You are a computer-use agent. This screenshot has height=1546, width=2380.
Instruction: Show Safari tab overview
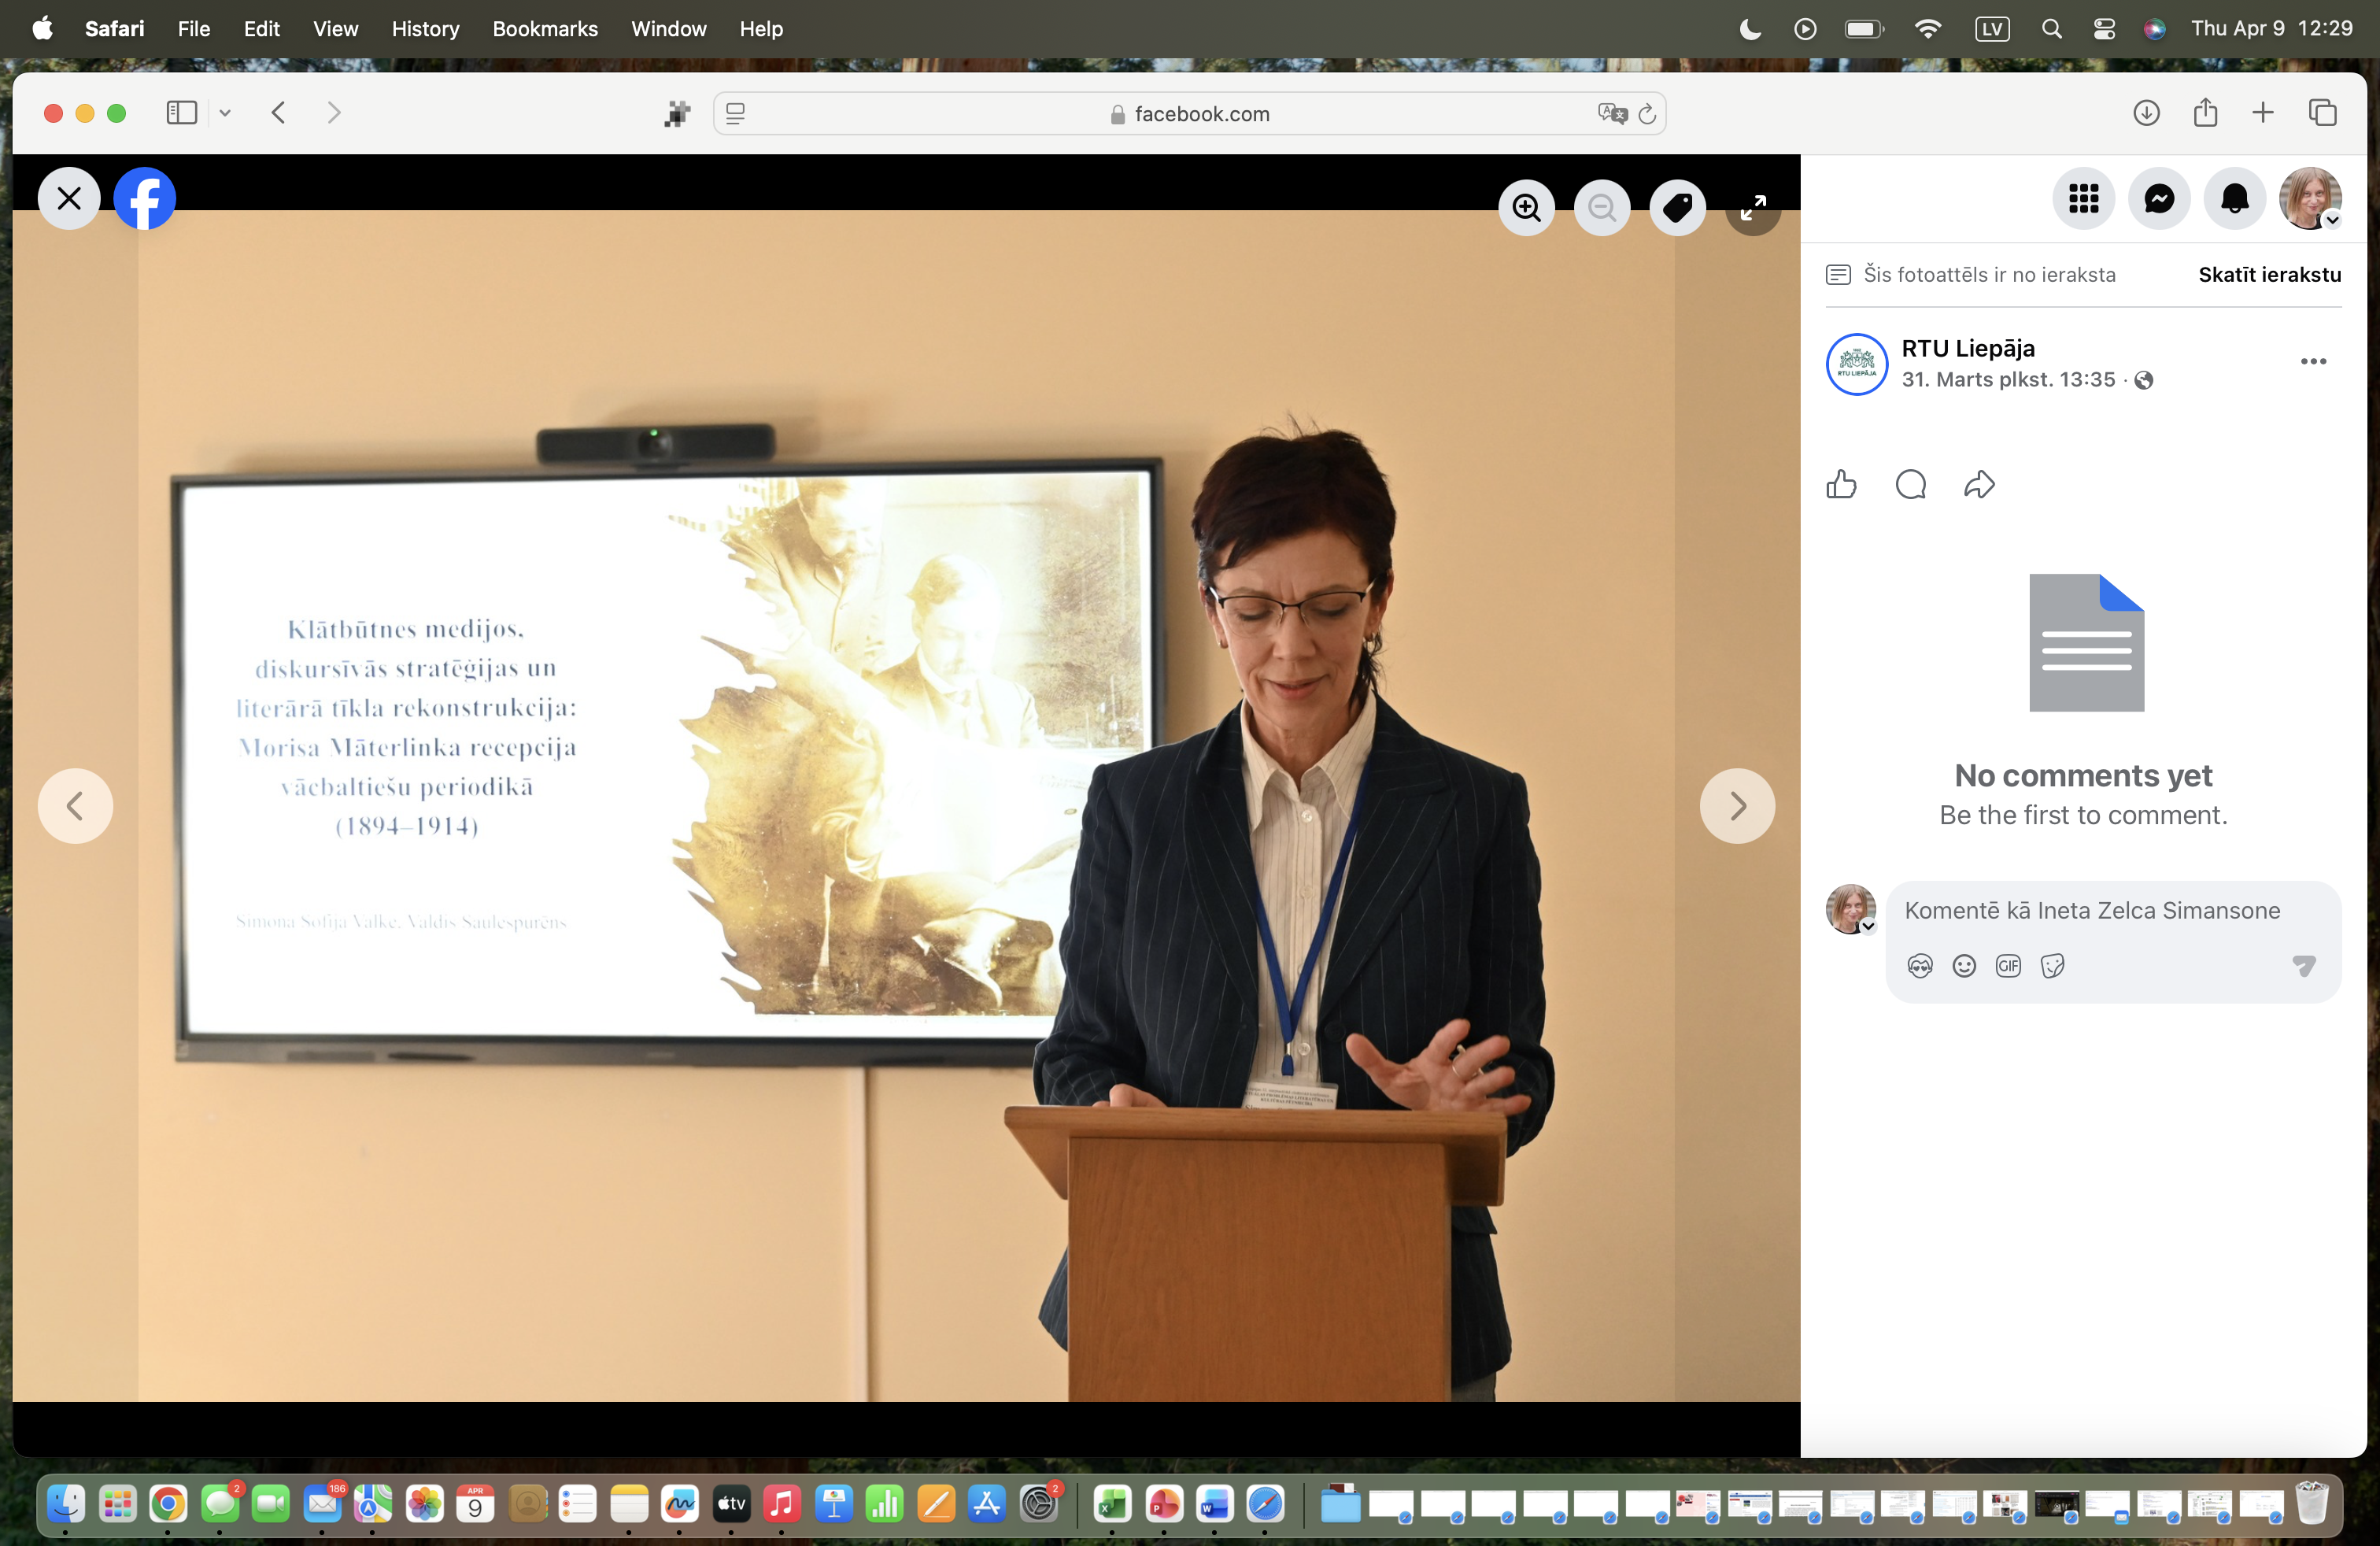[x=2322, y=113]
